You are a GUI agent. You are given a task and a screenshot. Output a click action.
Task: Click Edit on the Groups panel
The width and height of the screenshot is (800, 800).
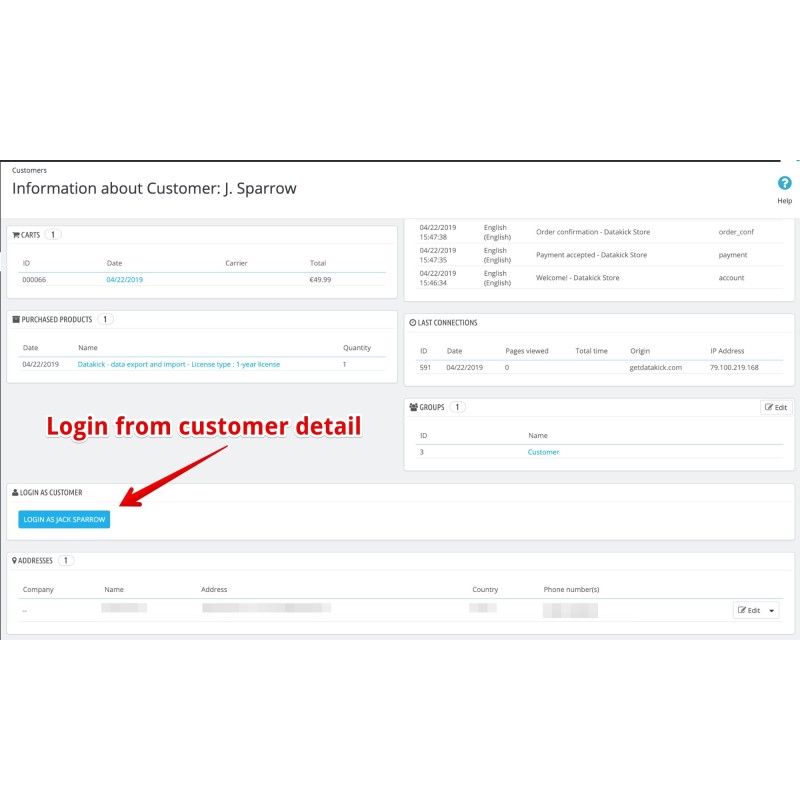777,407
